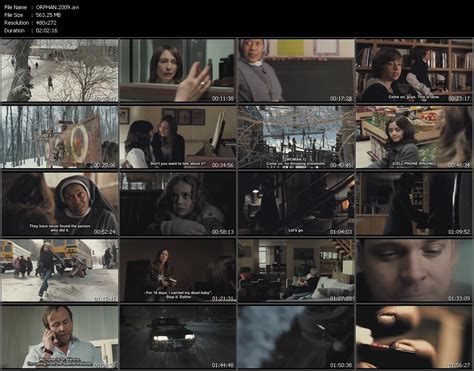This screenshot has height=371, width=474.
Task: Open the nun by the chalkboard thumbnail 00:17:28
Action: coord(296,70)
